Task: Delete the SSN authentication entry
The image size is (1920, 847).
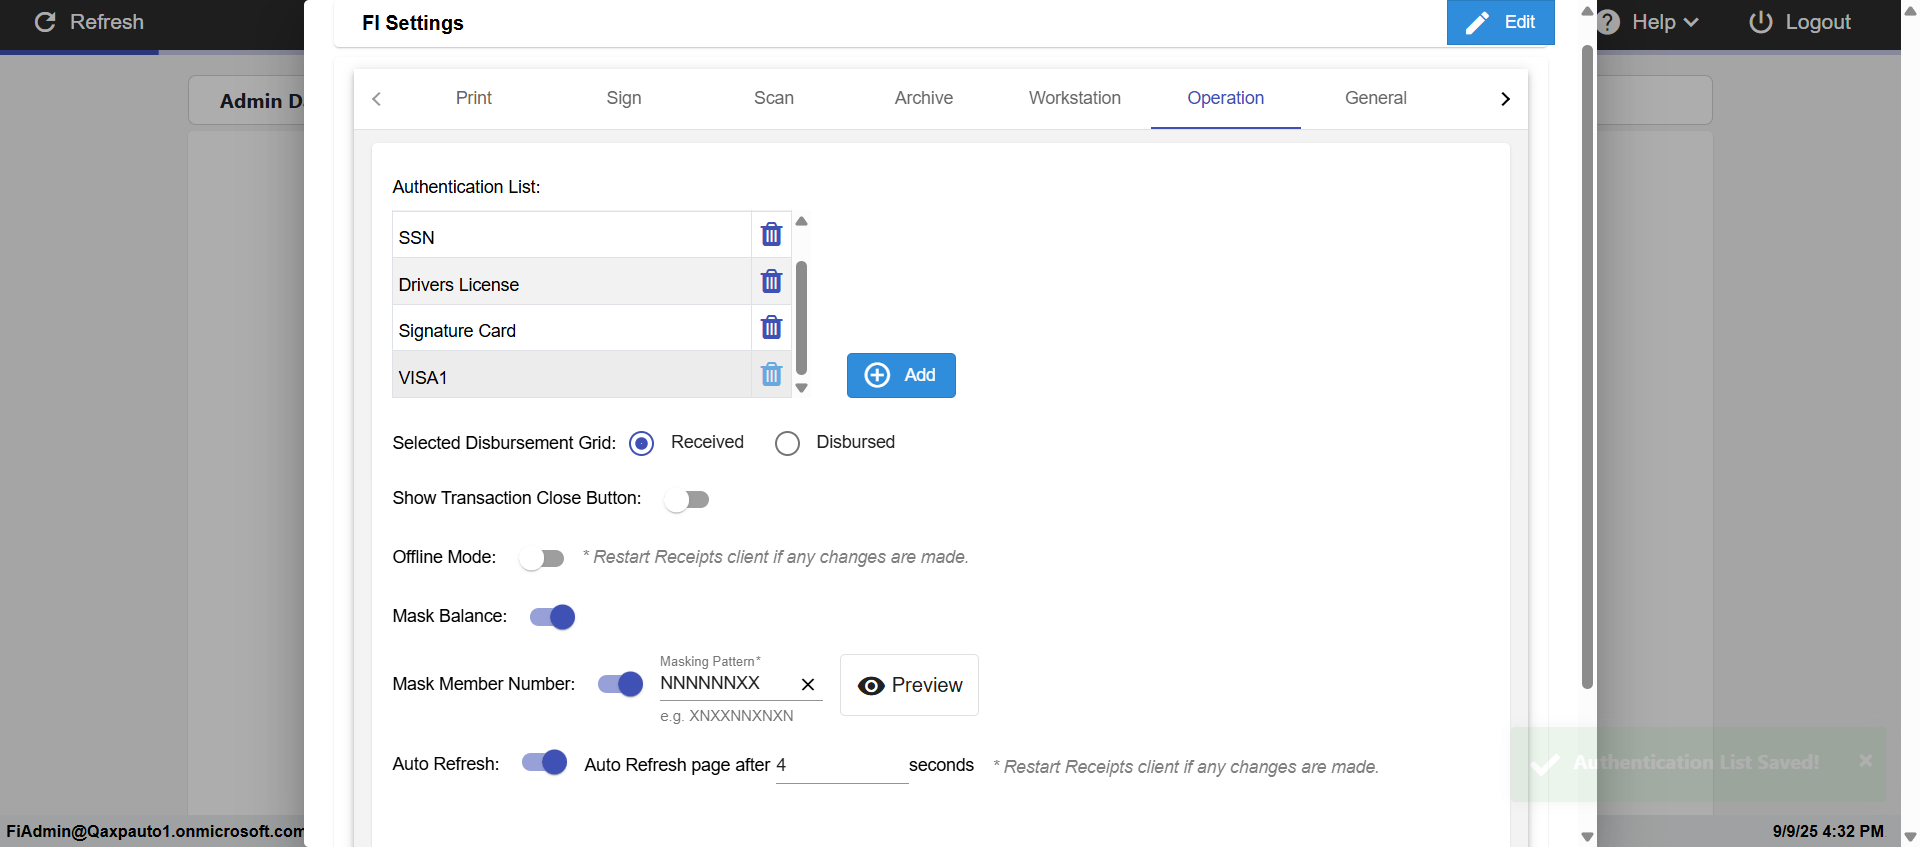Action: pyautogui.click(x=771, y=234)
